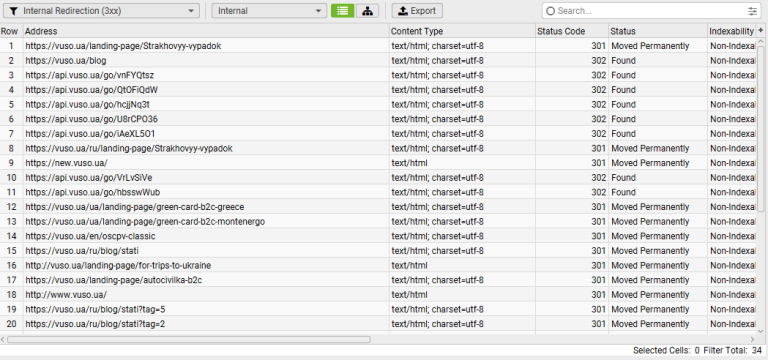Sort by the Status column header
768x360 pixels.
(x=658, y=31)
